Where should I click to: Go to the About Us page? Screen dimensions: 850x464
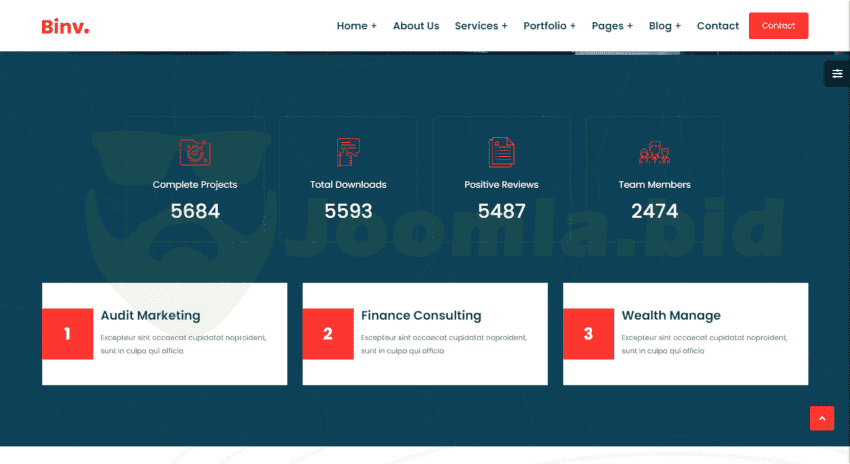point(415,26)
